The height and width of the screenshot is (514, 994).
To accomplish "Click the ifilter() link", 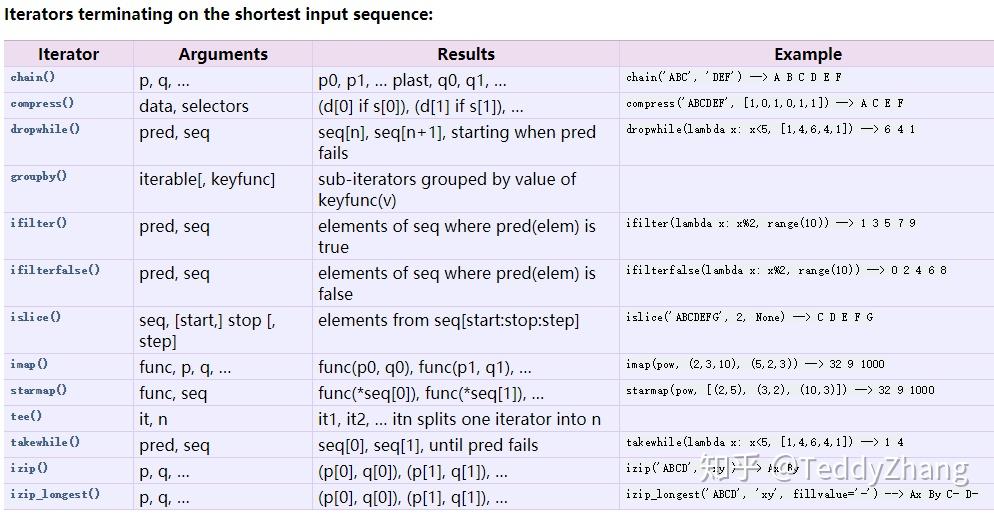I will coord(39,223).
